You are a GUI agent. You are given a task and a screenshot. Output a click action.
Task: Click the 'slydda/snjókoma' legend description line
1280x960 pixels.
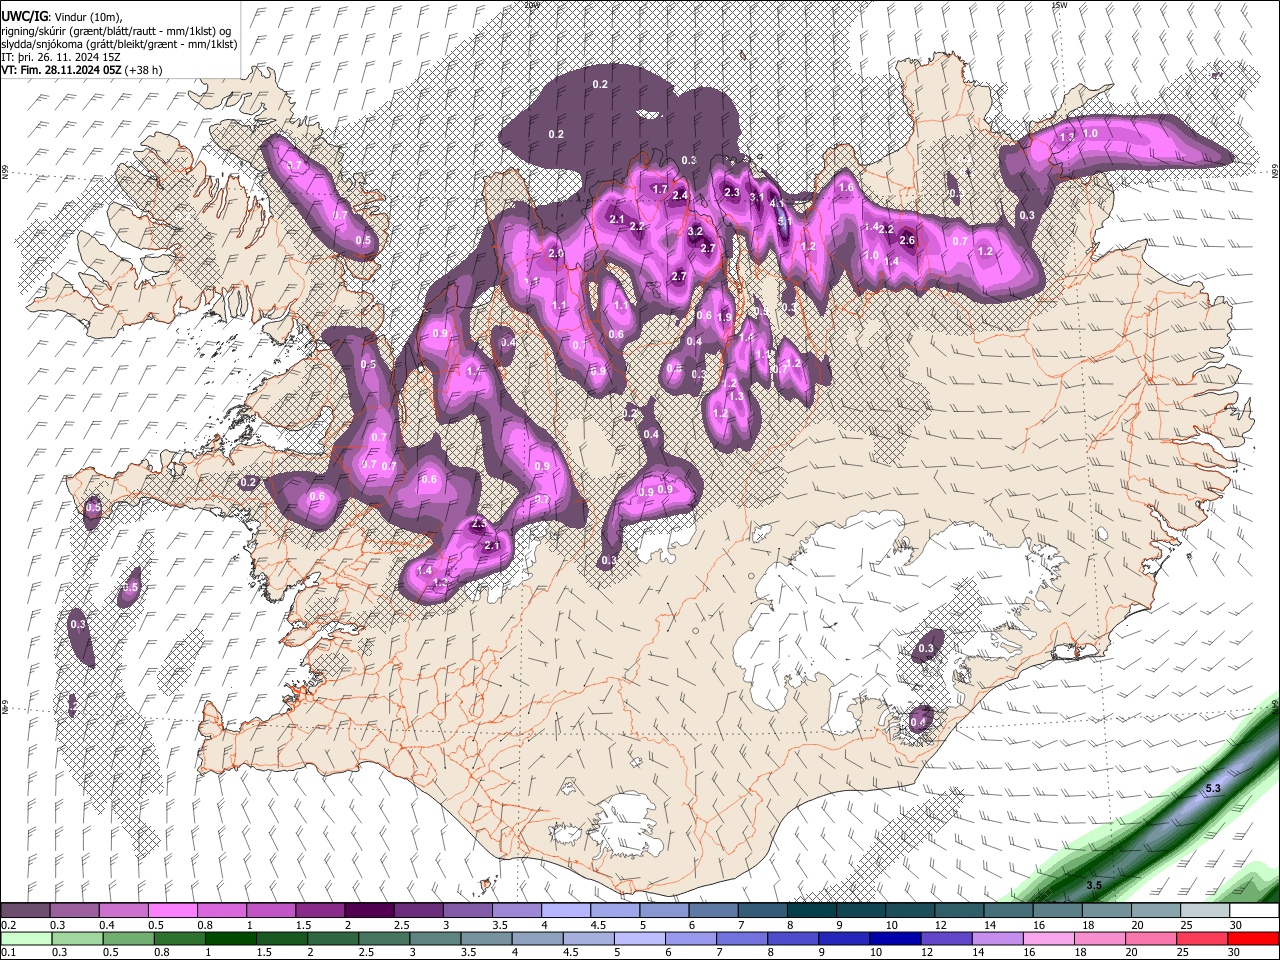[119, 44]
